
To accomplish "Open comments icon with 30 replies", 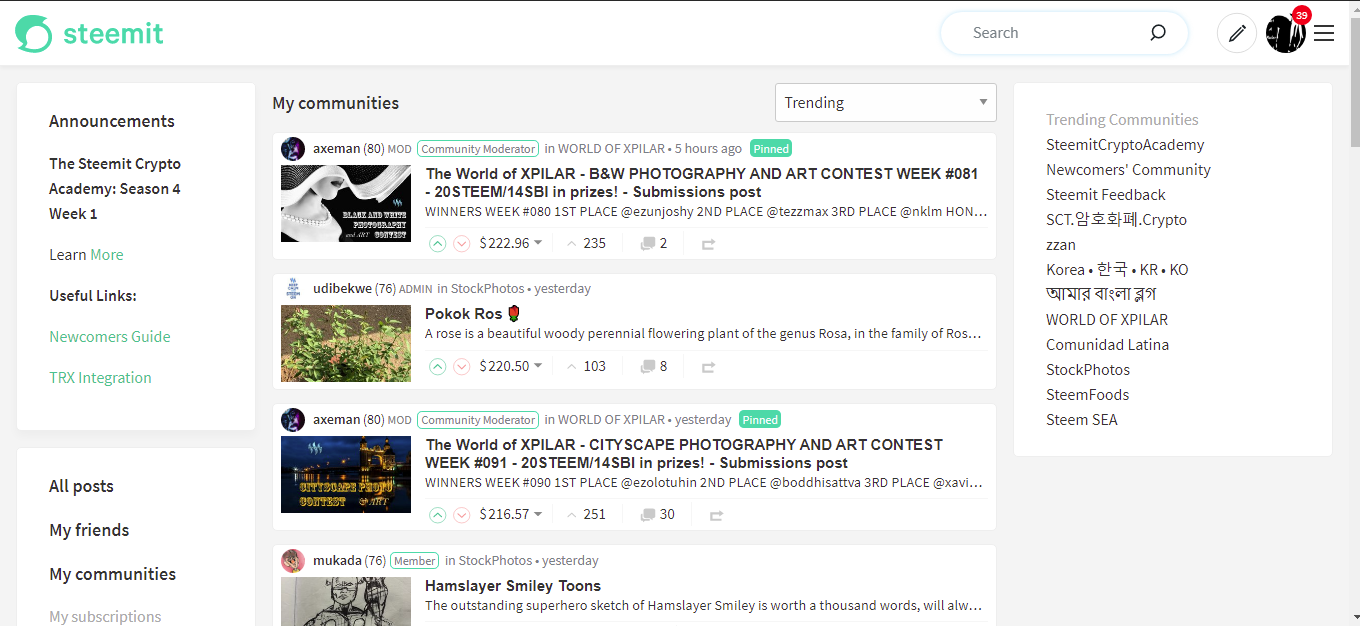I will click(x=657, y=514).
